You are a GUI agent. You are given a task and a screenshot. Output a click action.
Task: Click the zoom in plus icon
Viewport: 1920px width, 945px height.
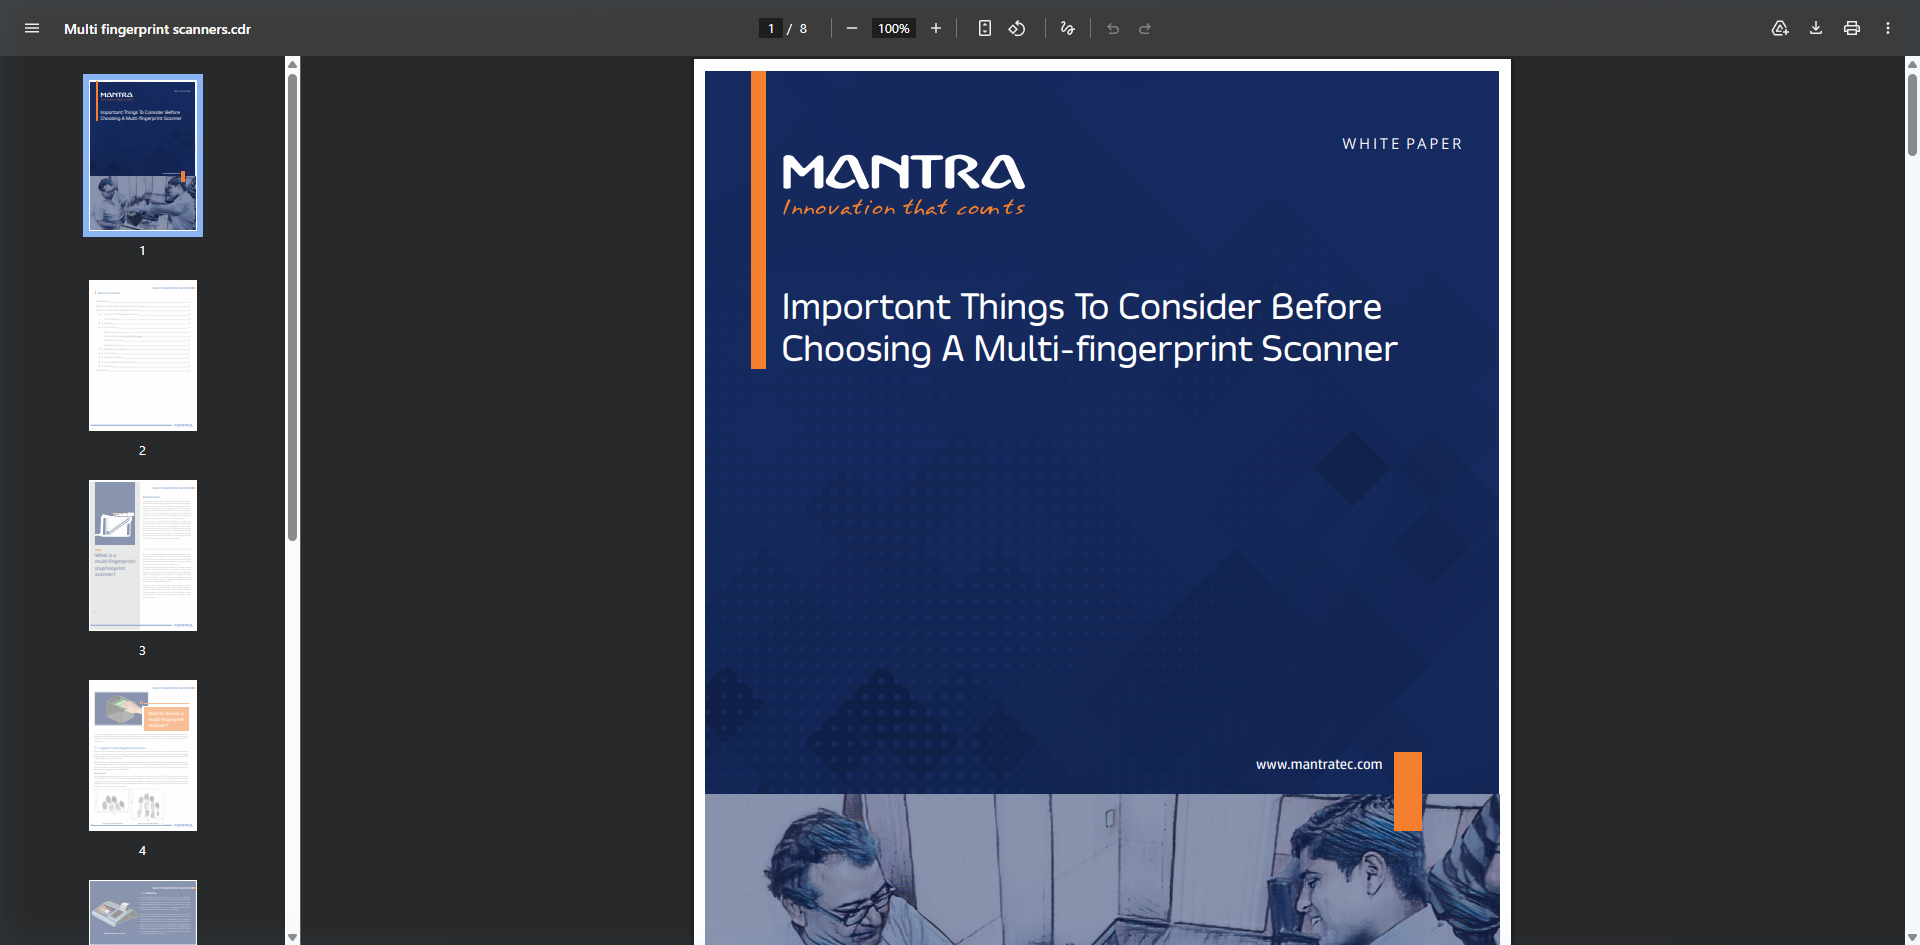pyautogui.click(x=936, y=28)
